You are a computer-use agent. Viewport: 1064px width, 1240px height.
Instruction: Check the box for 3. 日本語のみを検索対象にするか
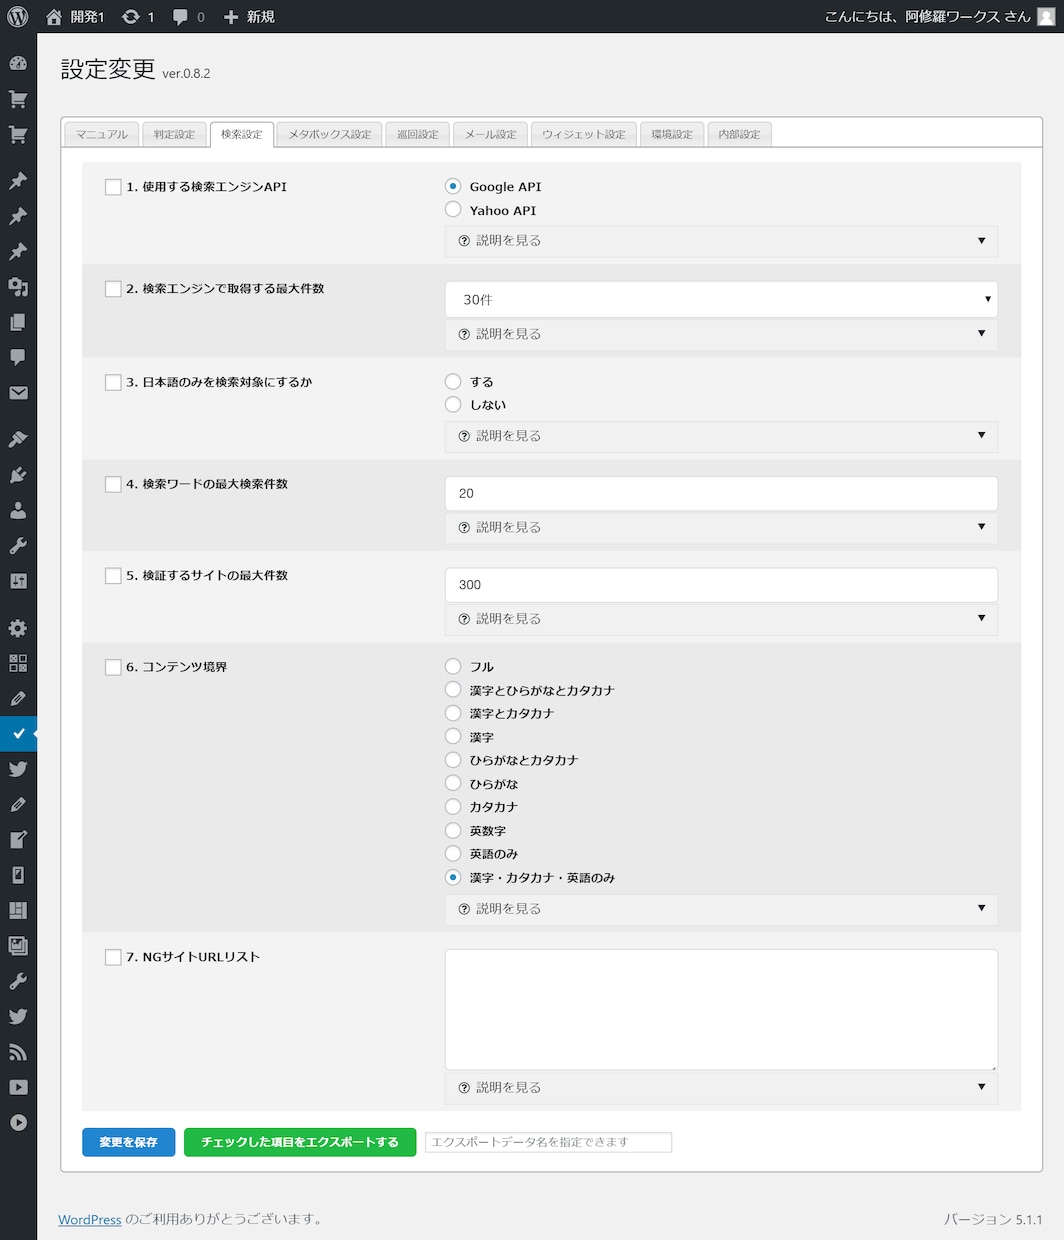point(113,382)
